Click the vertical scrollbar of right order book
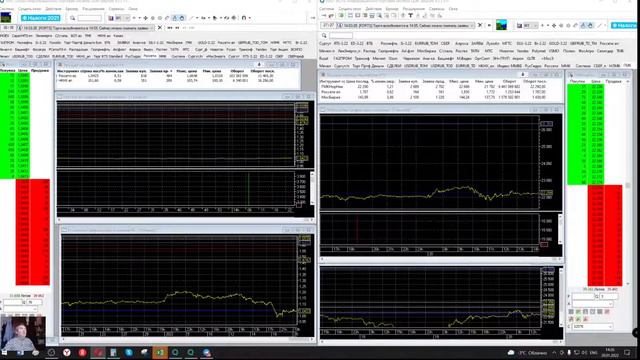The width and height of the screenshot is (640, 360). [x=628, y=182]
